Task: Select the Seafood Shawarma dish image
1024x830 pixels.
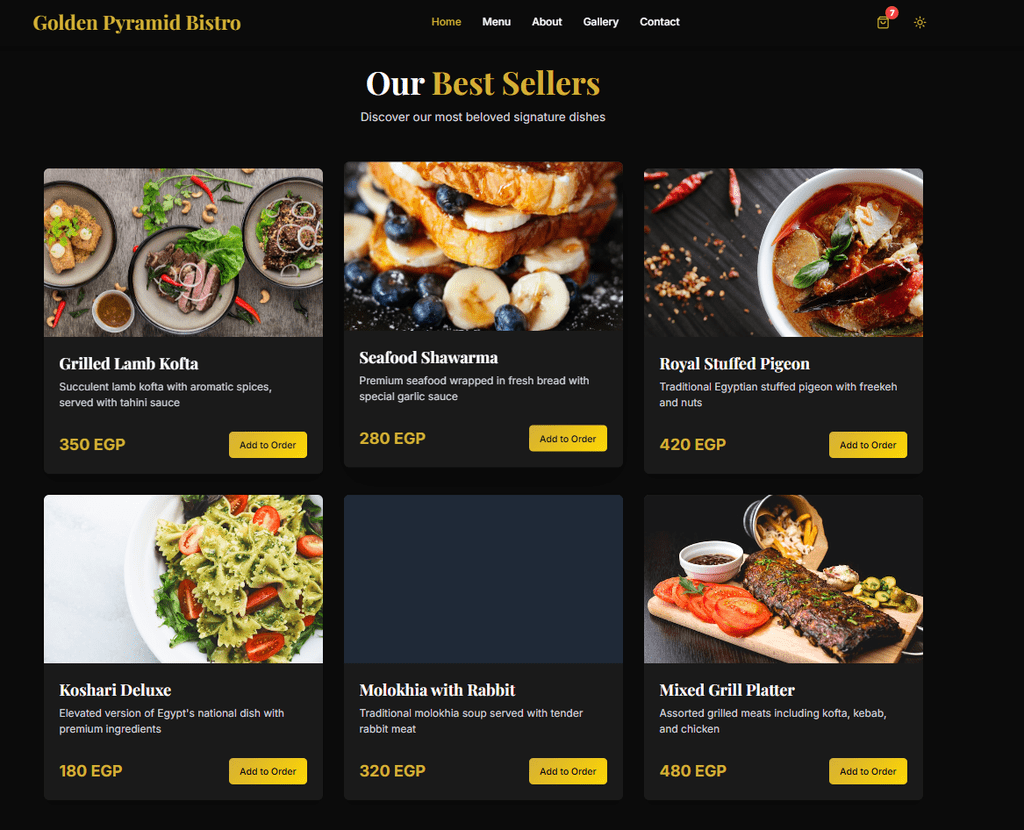Action: (483, 246)
